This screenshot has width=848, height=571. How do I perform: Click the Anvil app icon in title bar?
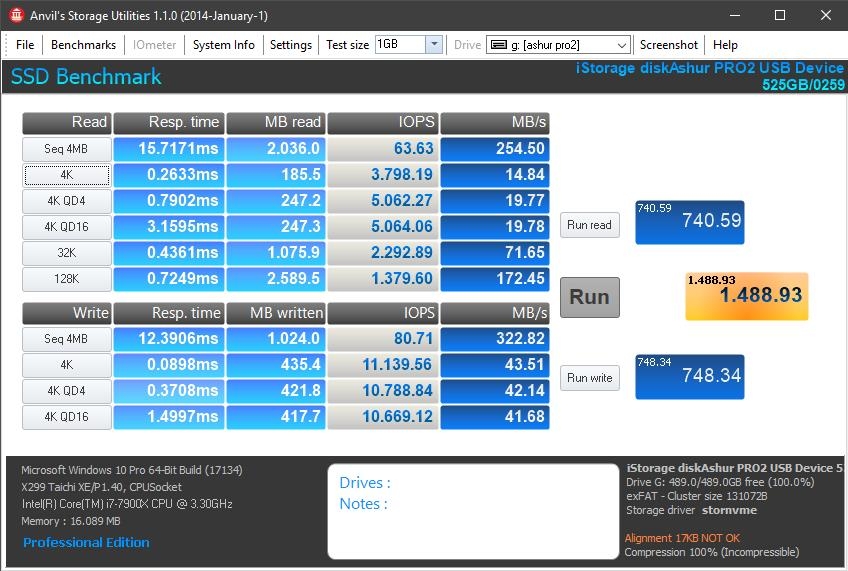pyautogui.click(x=16, y=15)
